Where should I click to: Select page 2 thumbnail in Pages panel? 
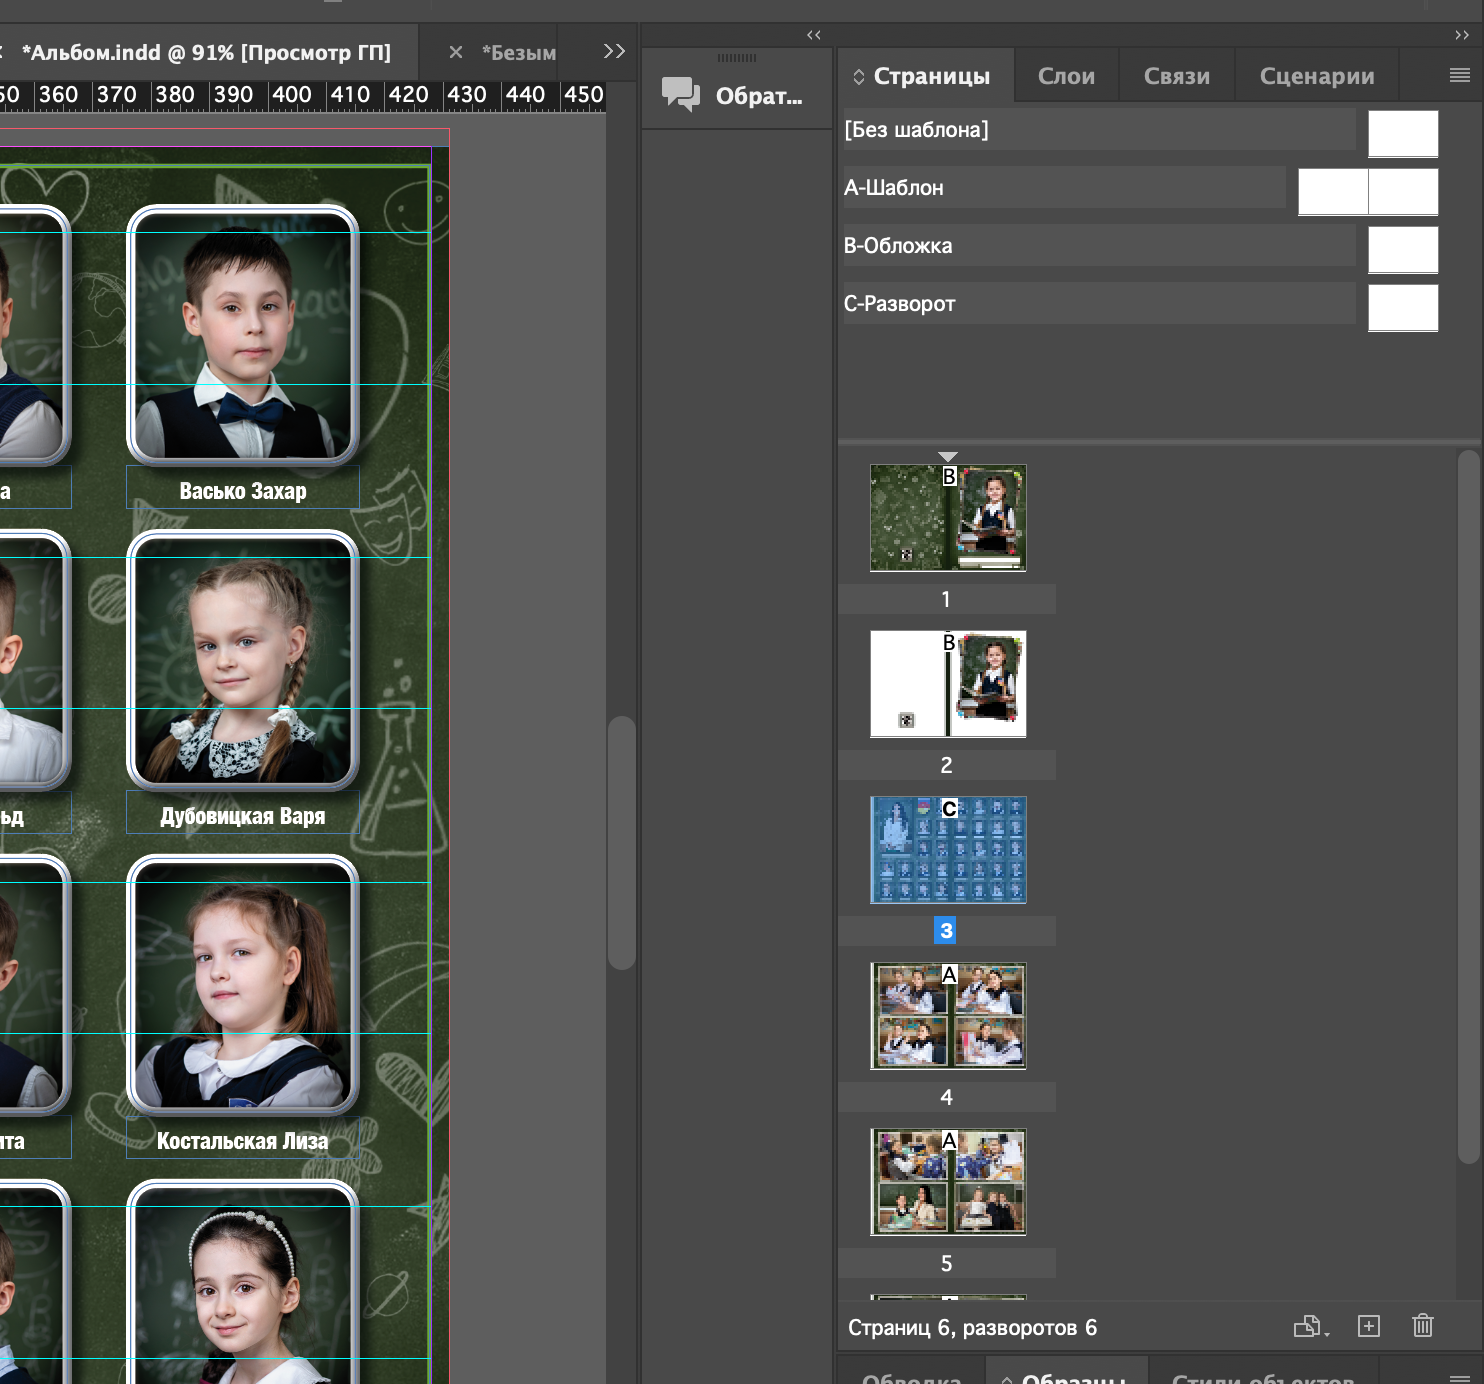coord(948,684)
